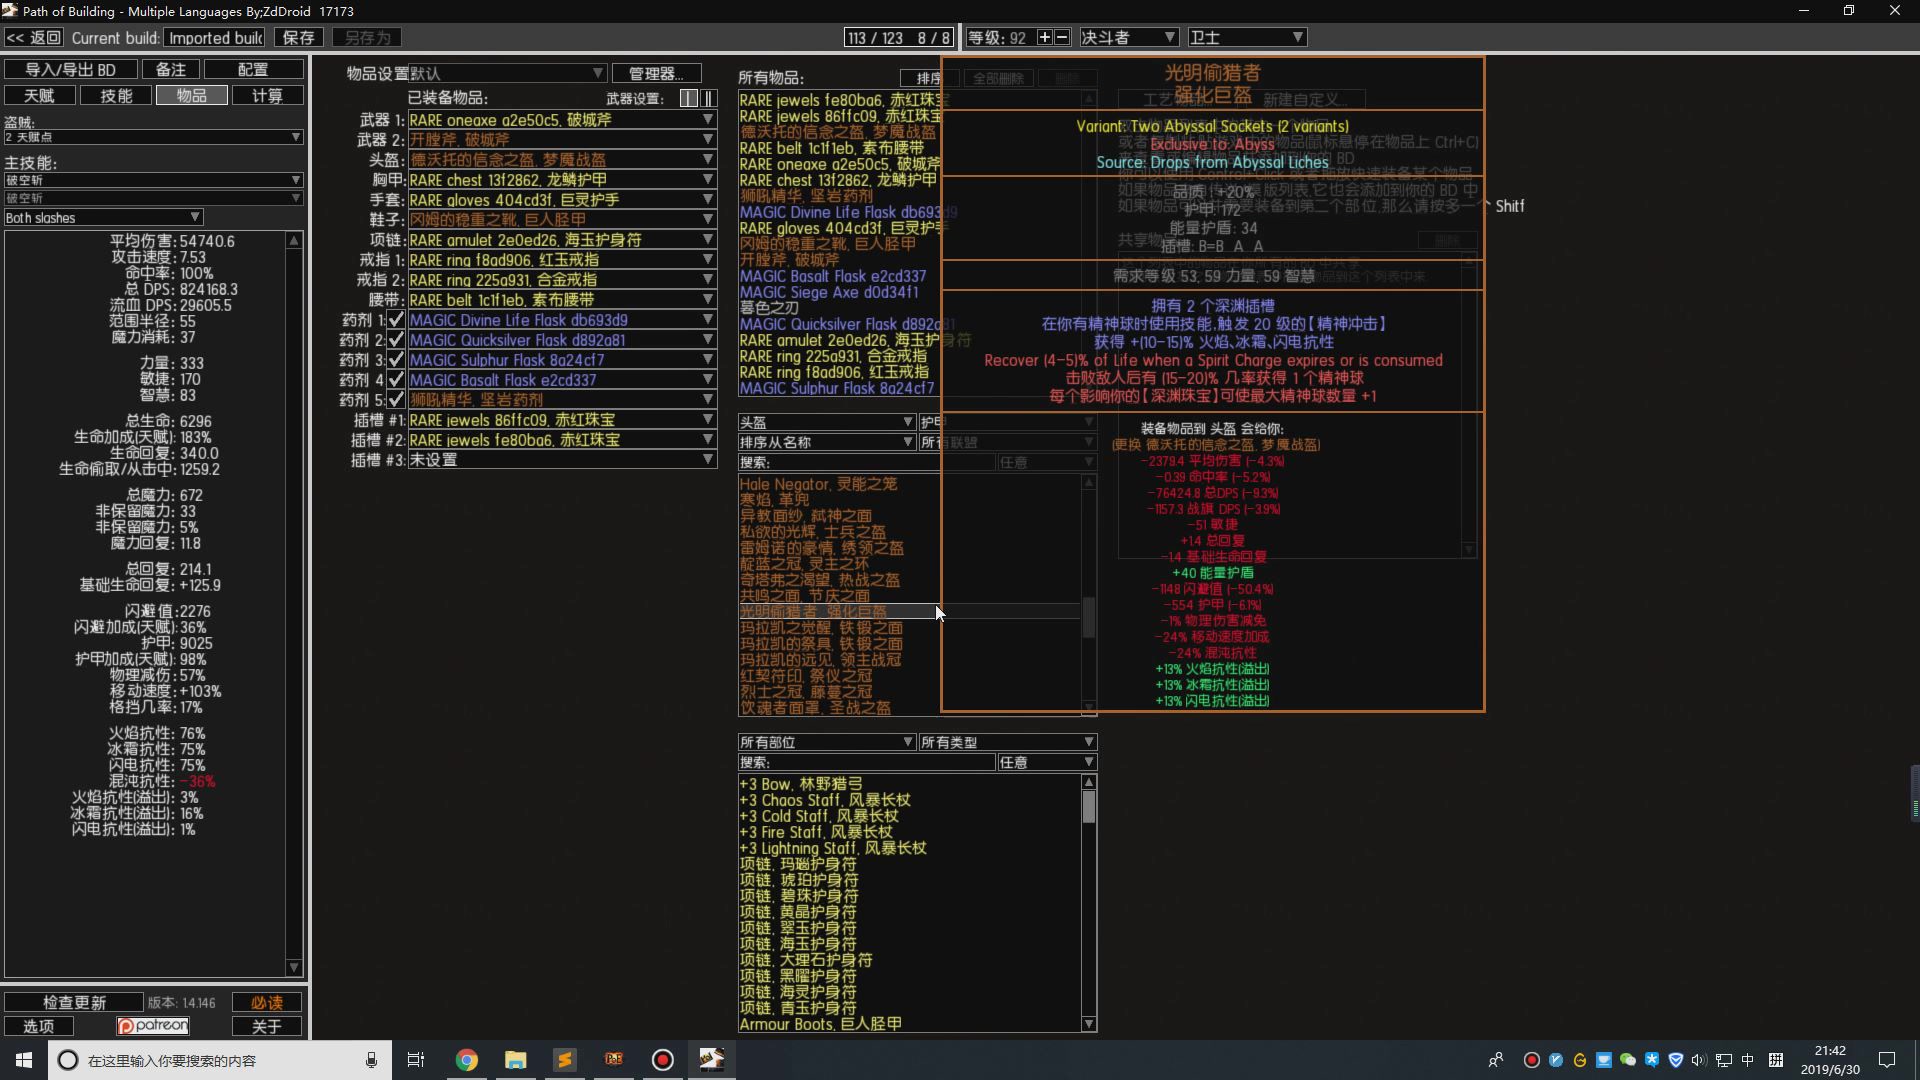
Task: Click the level plus increment icon
Action: coord(1044,37)
